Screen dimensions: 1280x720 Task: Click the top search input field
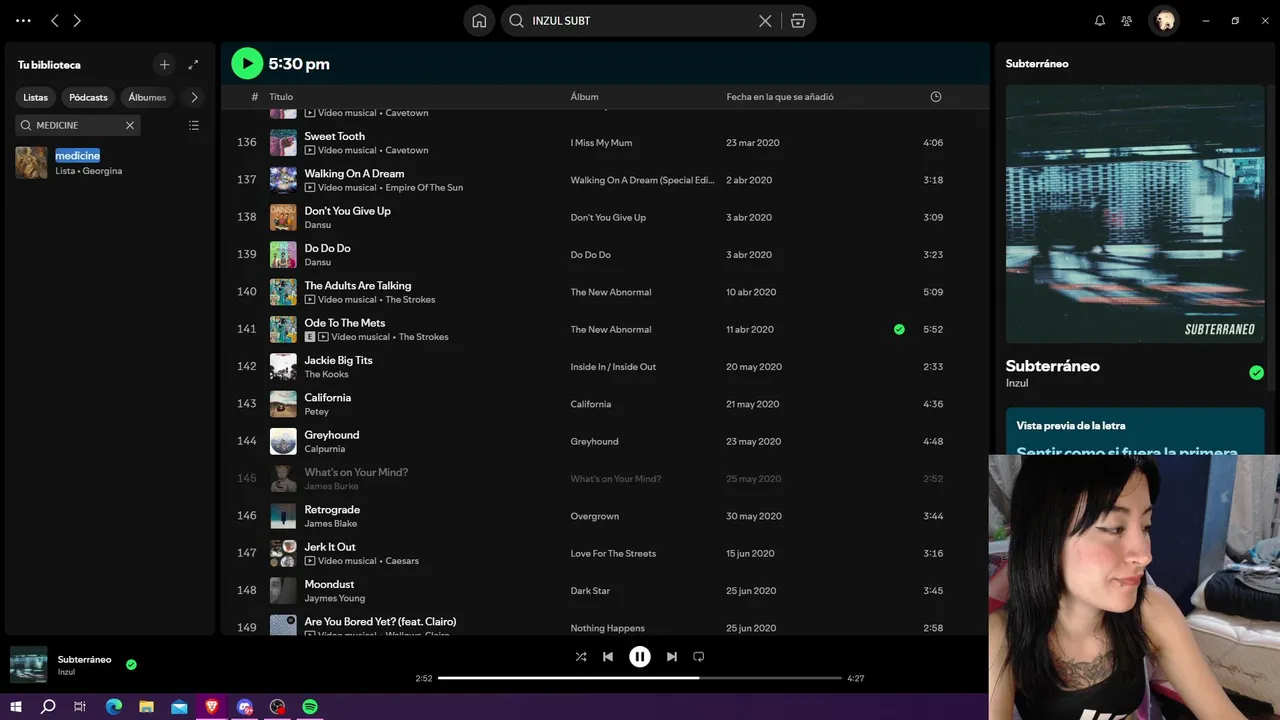640,20
